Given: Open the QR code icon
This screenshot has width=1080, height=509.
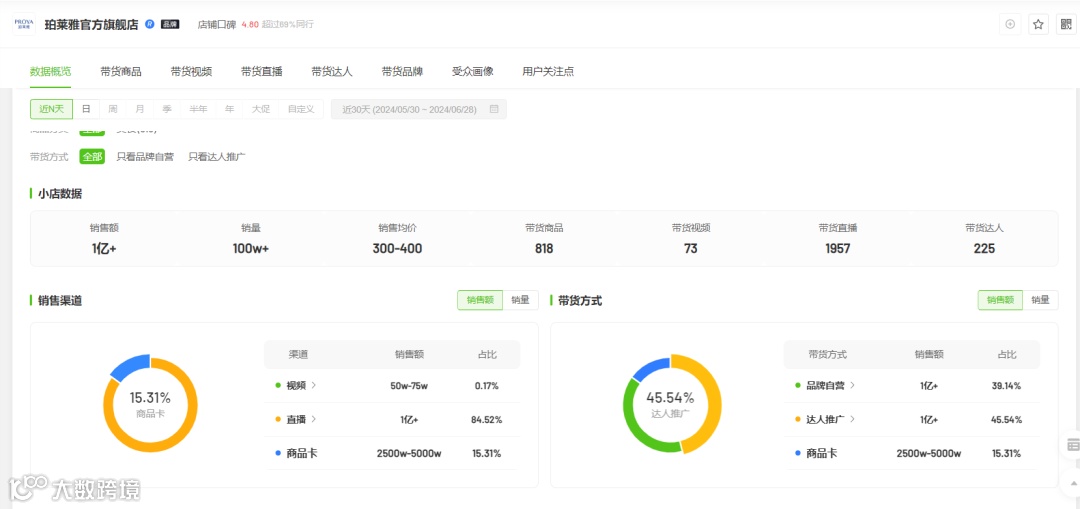Looking at the screenshot, I should pyautogui.click(x=1066, y=24).
